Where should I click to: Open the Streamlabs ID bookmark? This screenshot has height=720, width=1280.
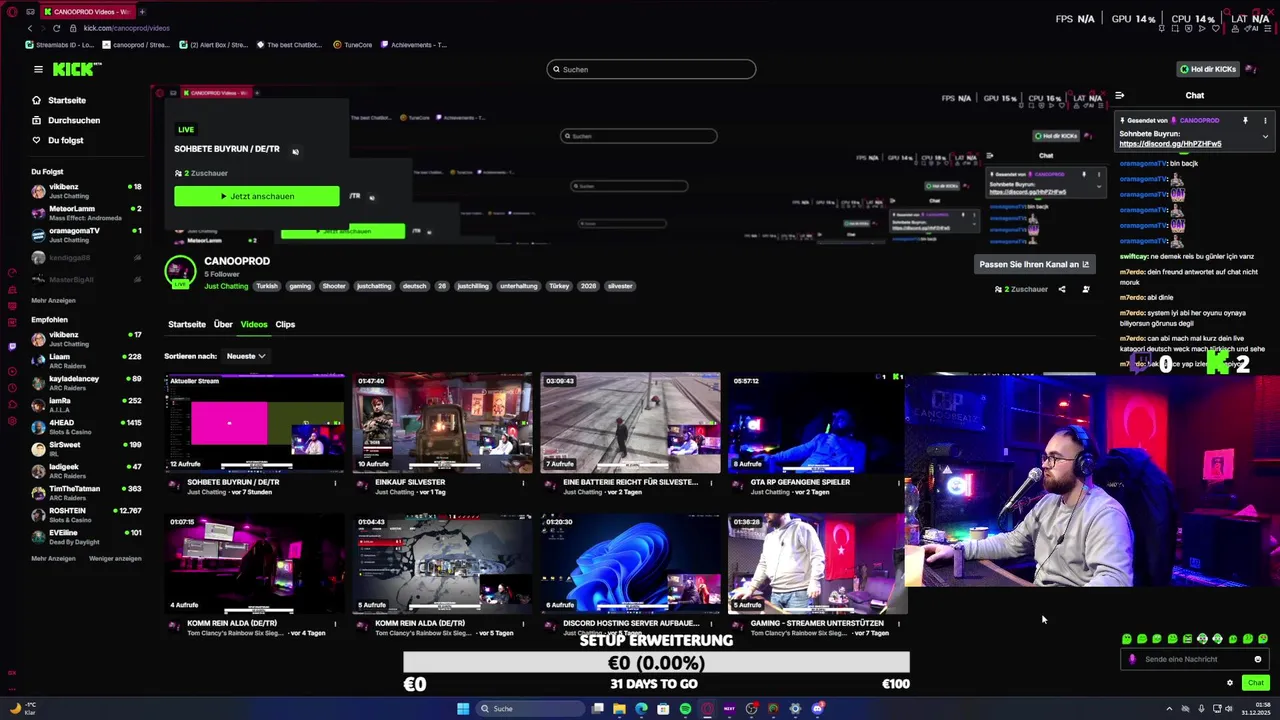tap(61, 45)
